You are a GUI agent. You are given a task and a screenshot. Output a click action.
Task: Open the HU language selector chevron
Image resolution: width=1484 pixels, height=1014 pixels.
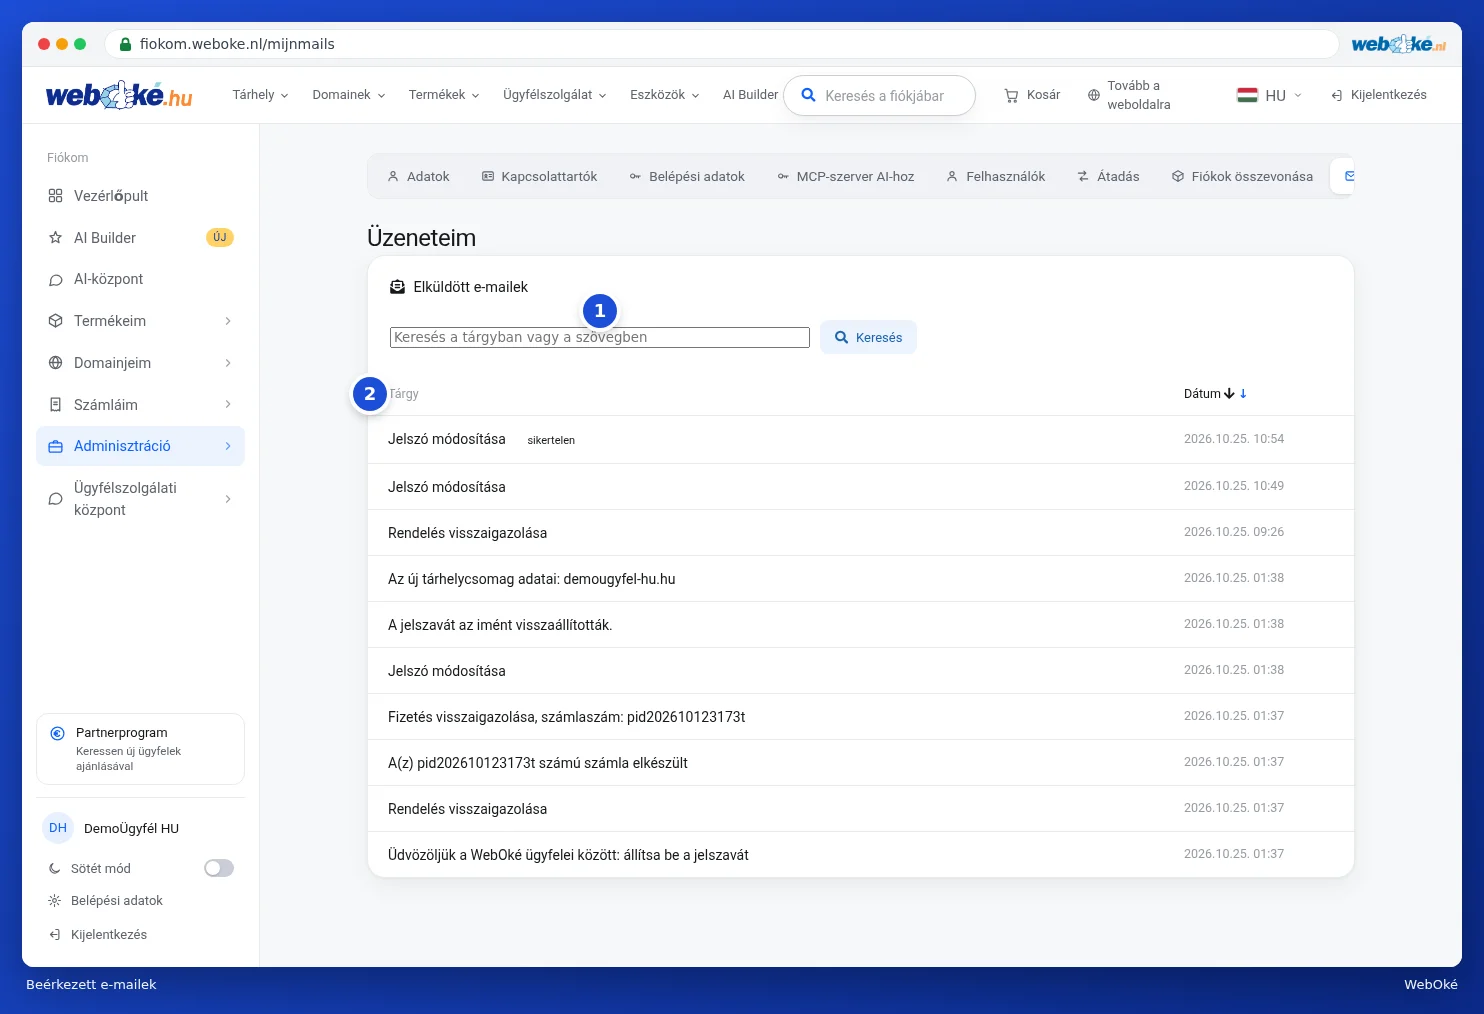1298,95
